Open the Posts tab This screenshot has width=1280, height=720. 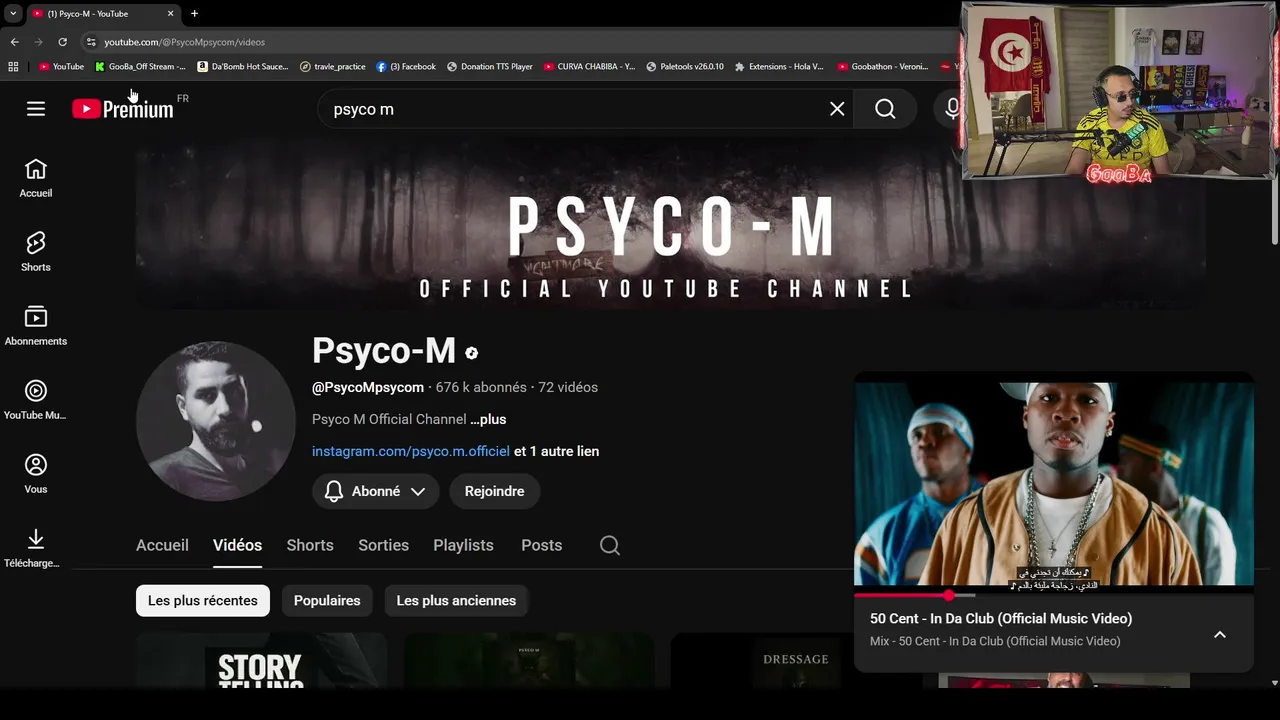click(541, 545)
